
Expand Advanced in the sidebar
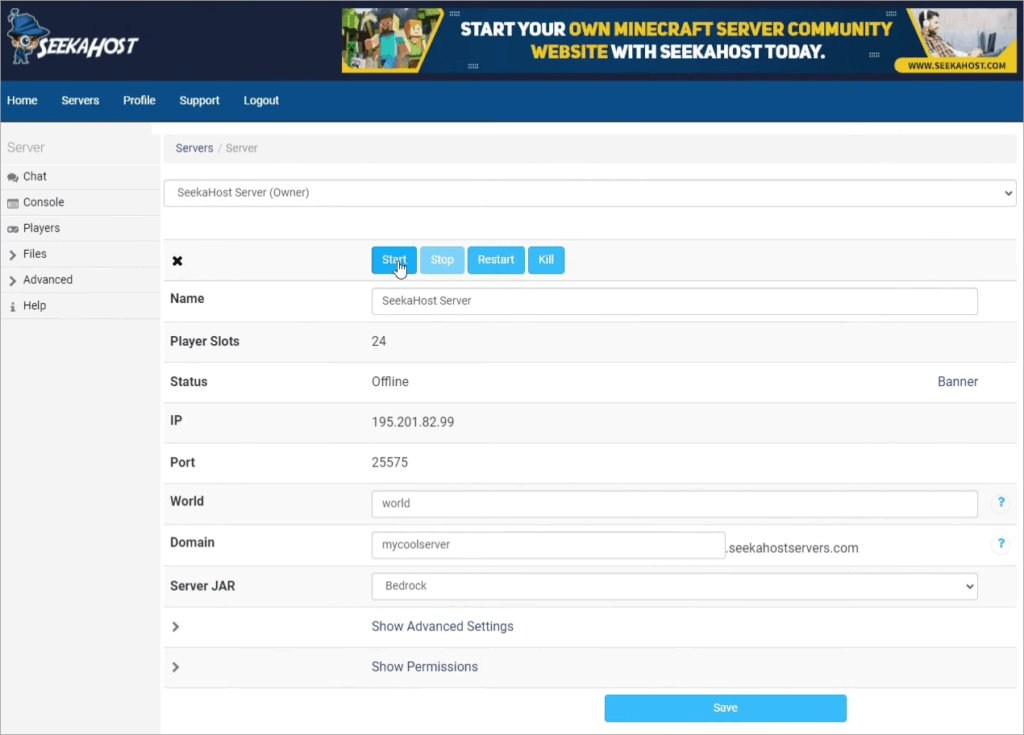point(47,280)
